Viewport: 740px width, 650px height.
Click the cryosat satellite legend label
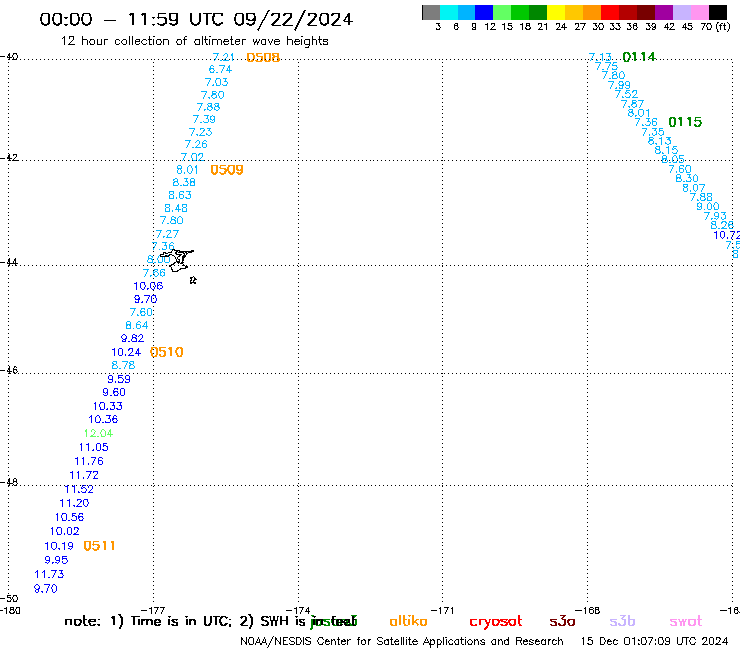(496, 622)
